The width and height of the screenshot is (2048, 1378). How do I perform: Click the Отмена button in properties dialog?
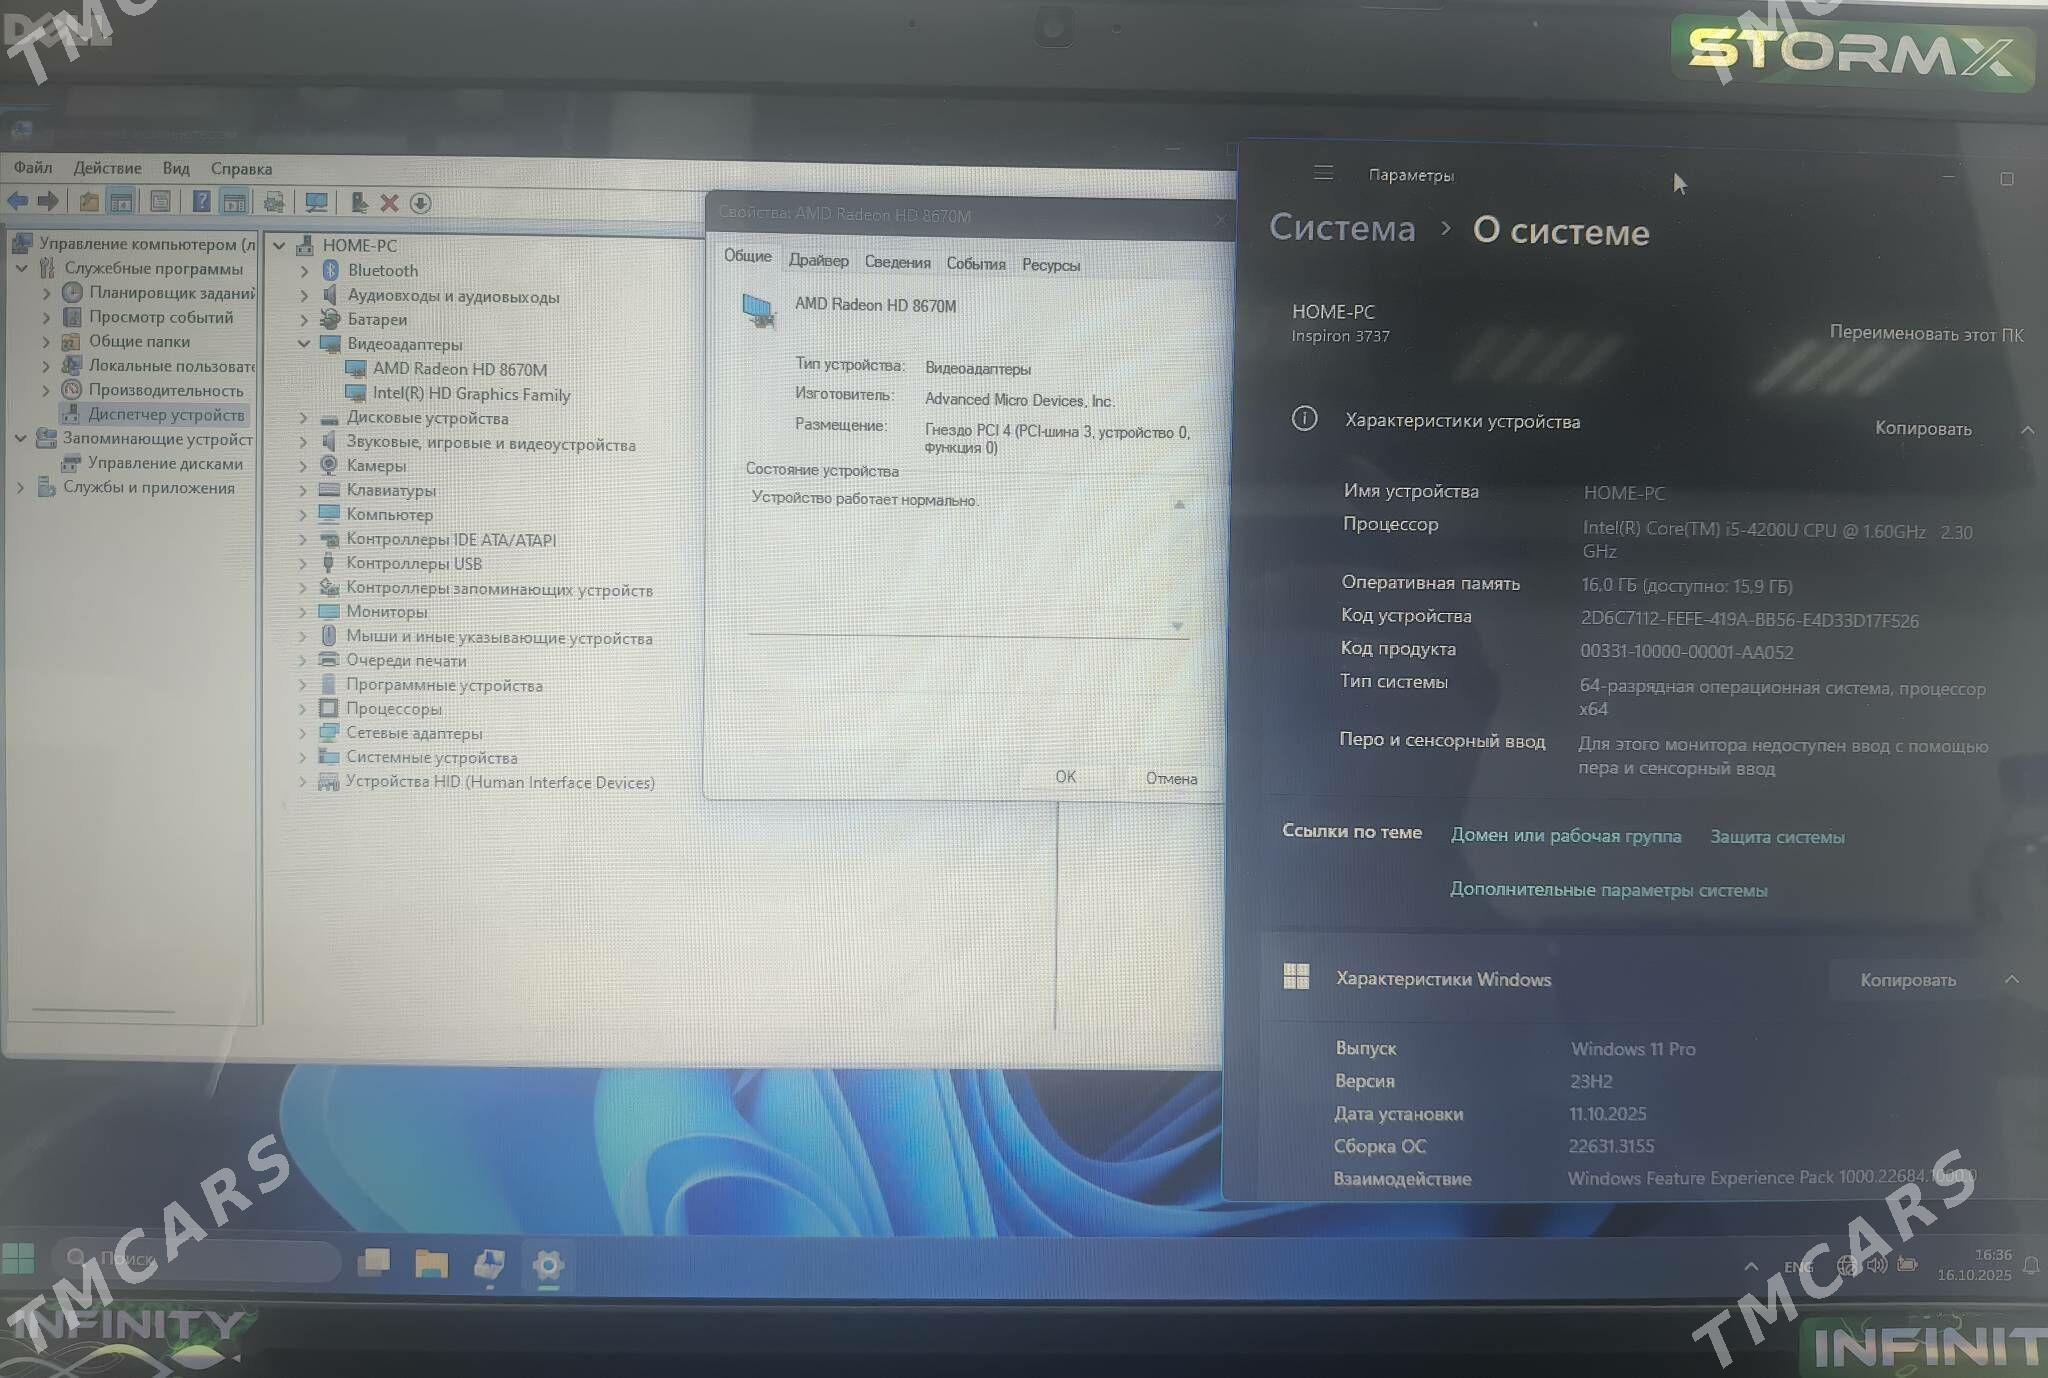pos(1170,778)
